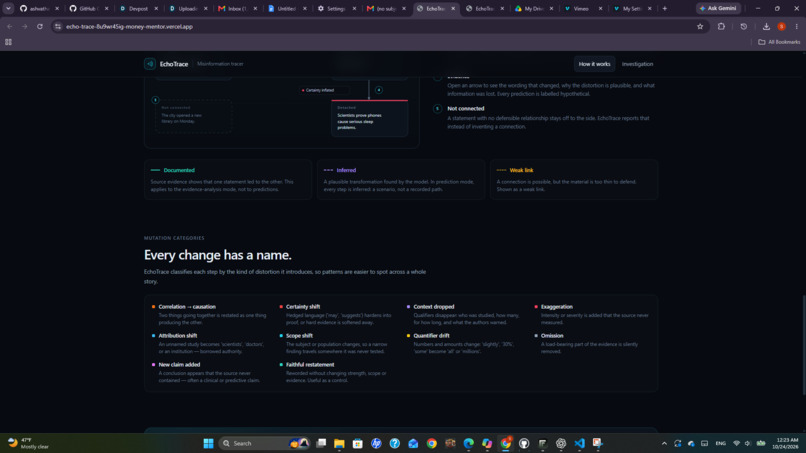The width and height of the screenshot is (806, 453).
Task: Open the ChatGPT app from the taskbar
Action: click(561, 443)
